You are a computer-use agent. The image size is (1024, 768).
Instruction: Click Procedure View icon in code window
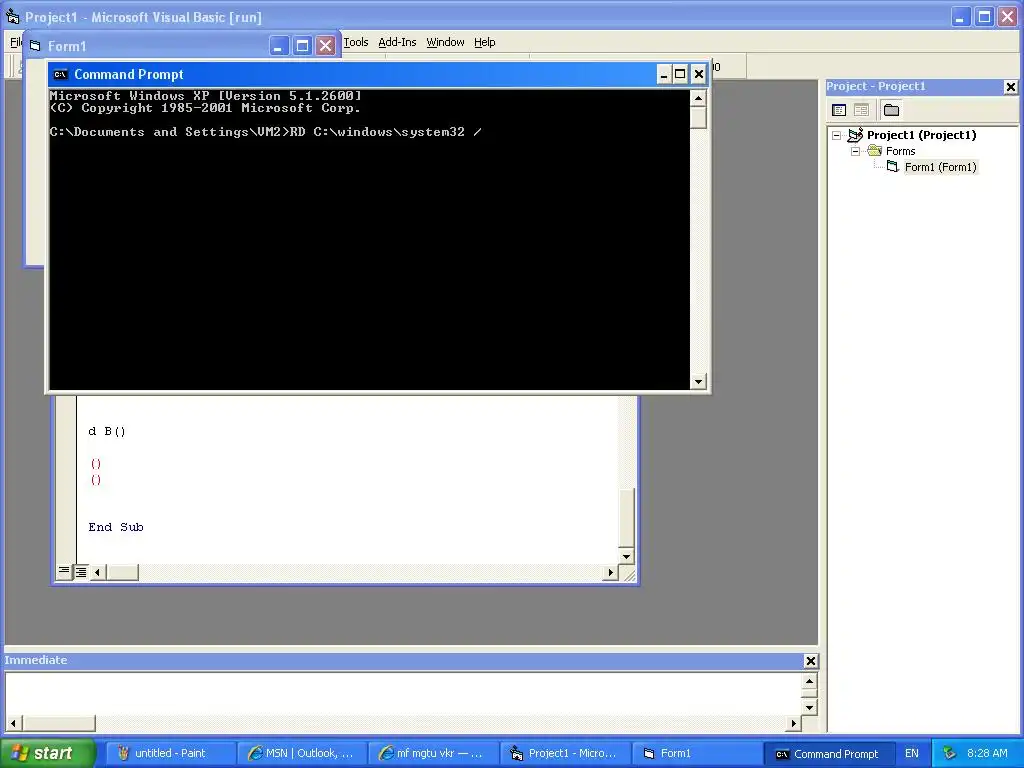tap(64, 572)
